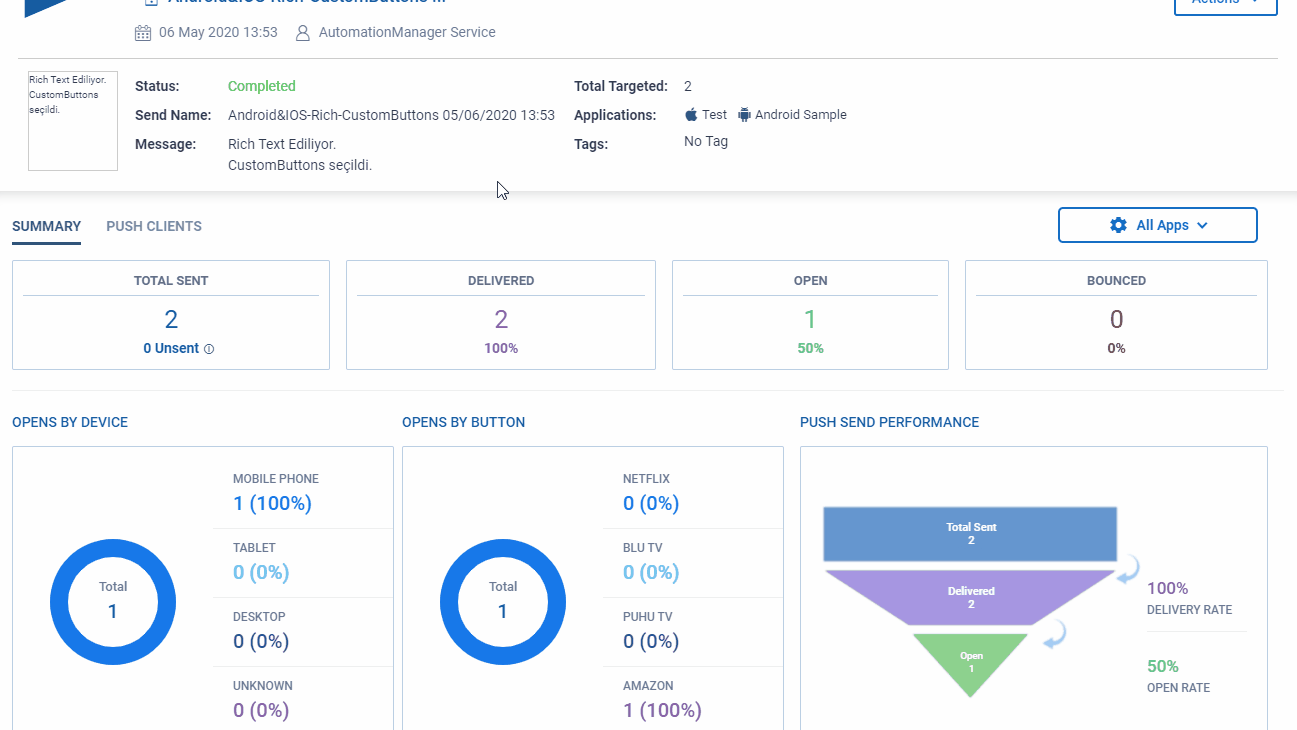Click the Total Sent blue funnel bar
The width and height of the screenshot is (1297, 730).
970,534
